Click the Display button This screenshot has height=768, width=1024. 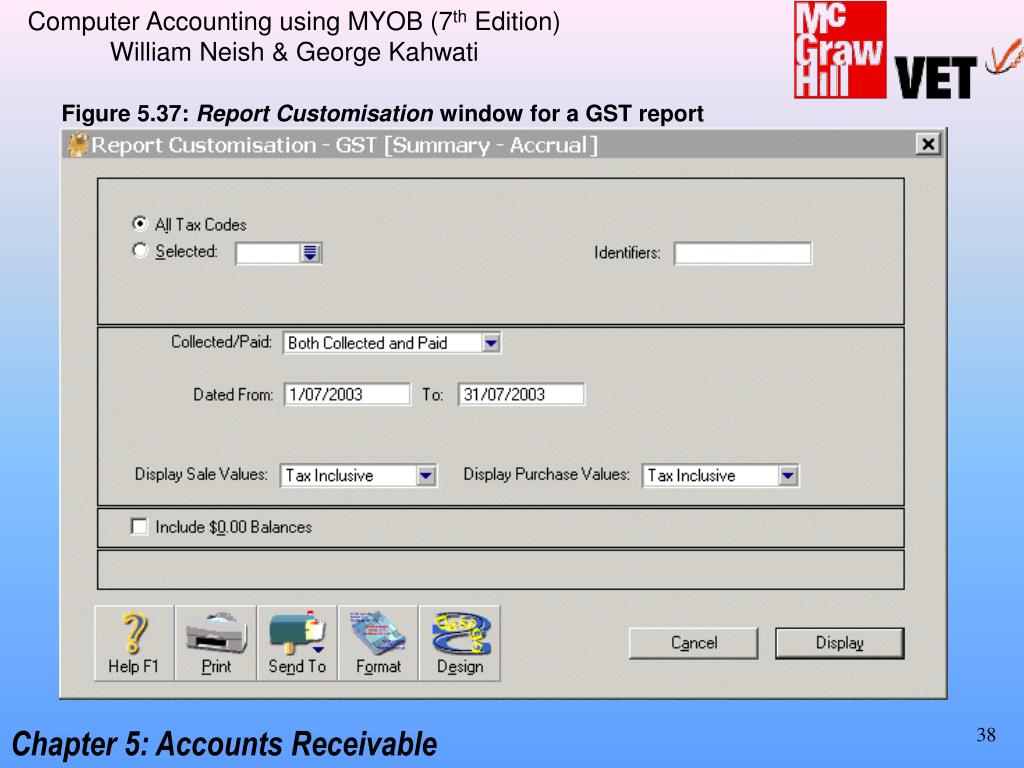tap(840, 643)
